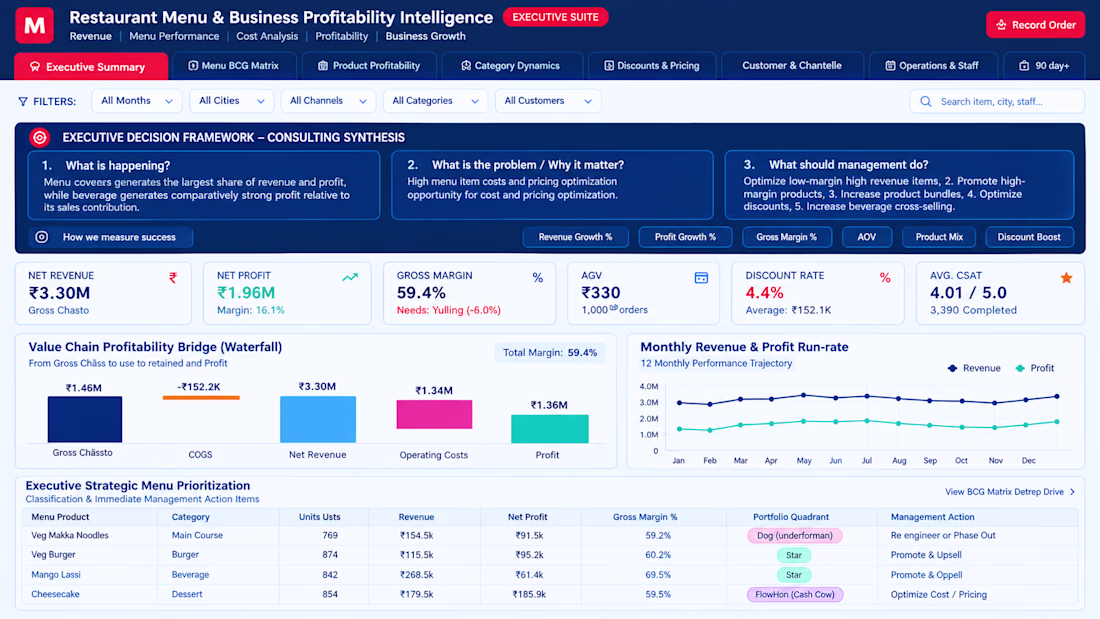Toggle the Revenue series in chart legend
Image resolution: width=1100 pixels, height=619 pixels.
974,368
